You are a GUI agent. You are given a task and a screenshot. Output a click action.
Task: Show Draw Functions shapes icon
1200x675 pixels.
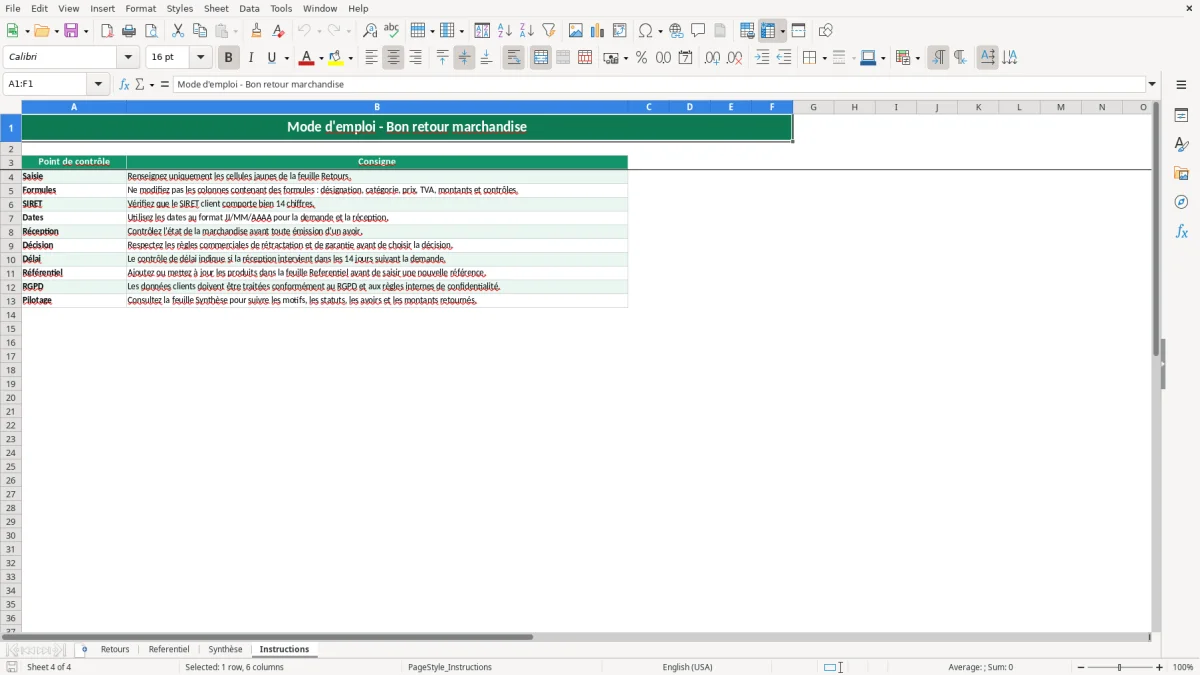[825, 31]
